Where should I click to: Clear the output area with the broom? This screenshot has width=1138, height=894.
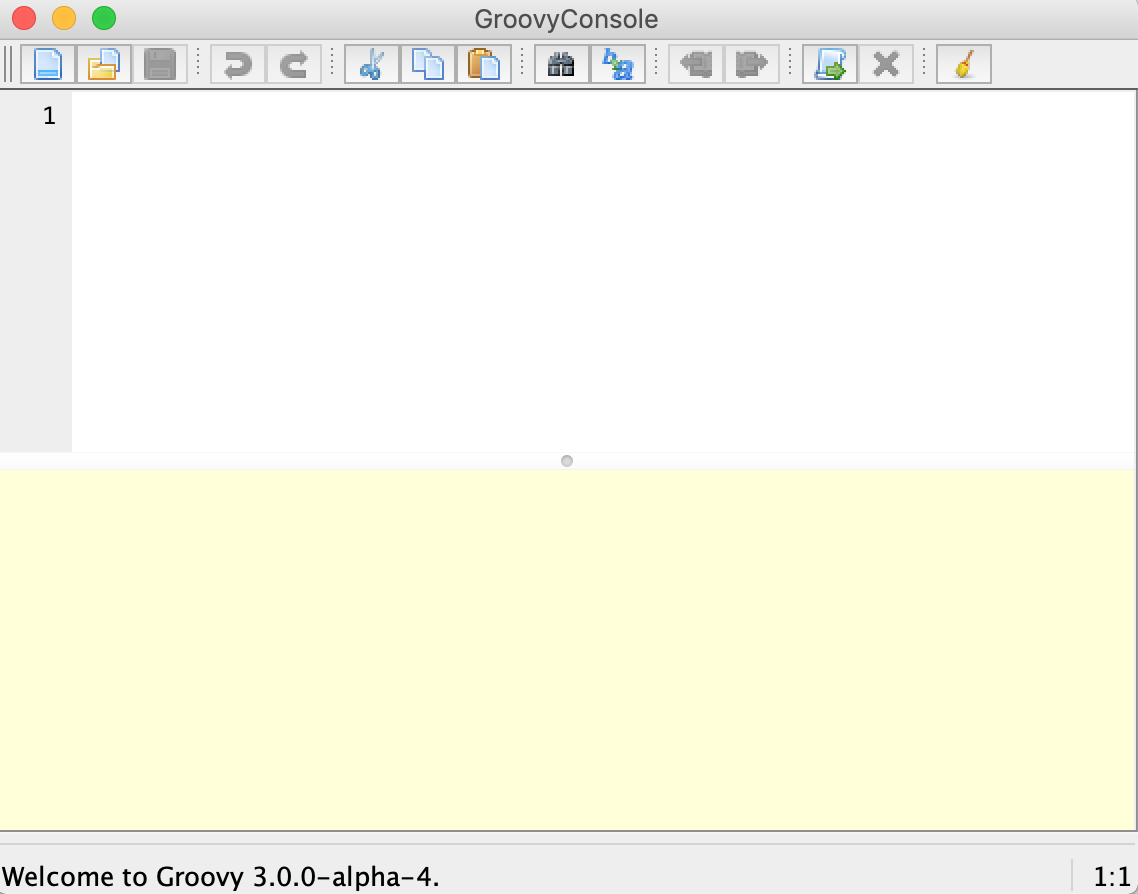click(x=963, y=64)
